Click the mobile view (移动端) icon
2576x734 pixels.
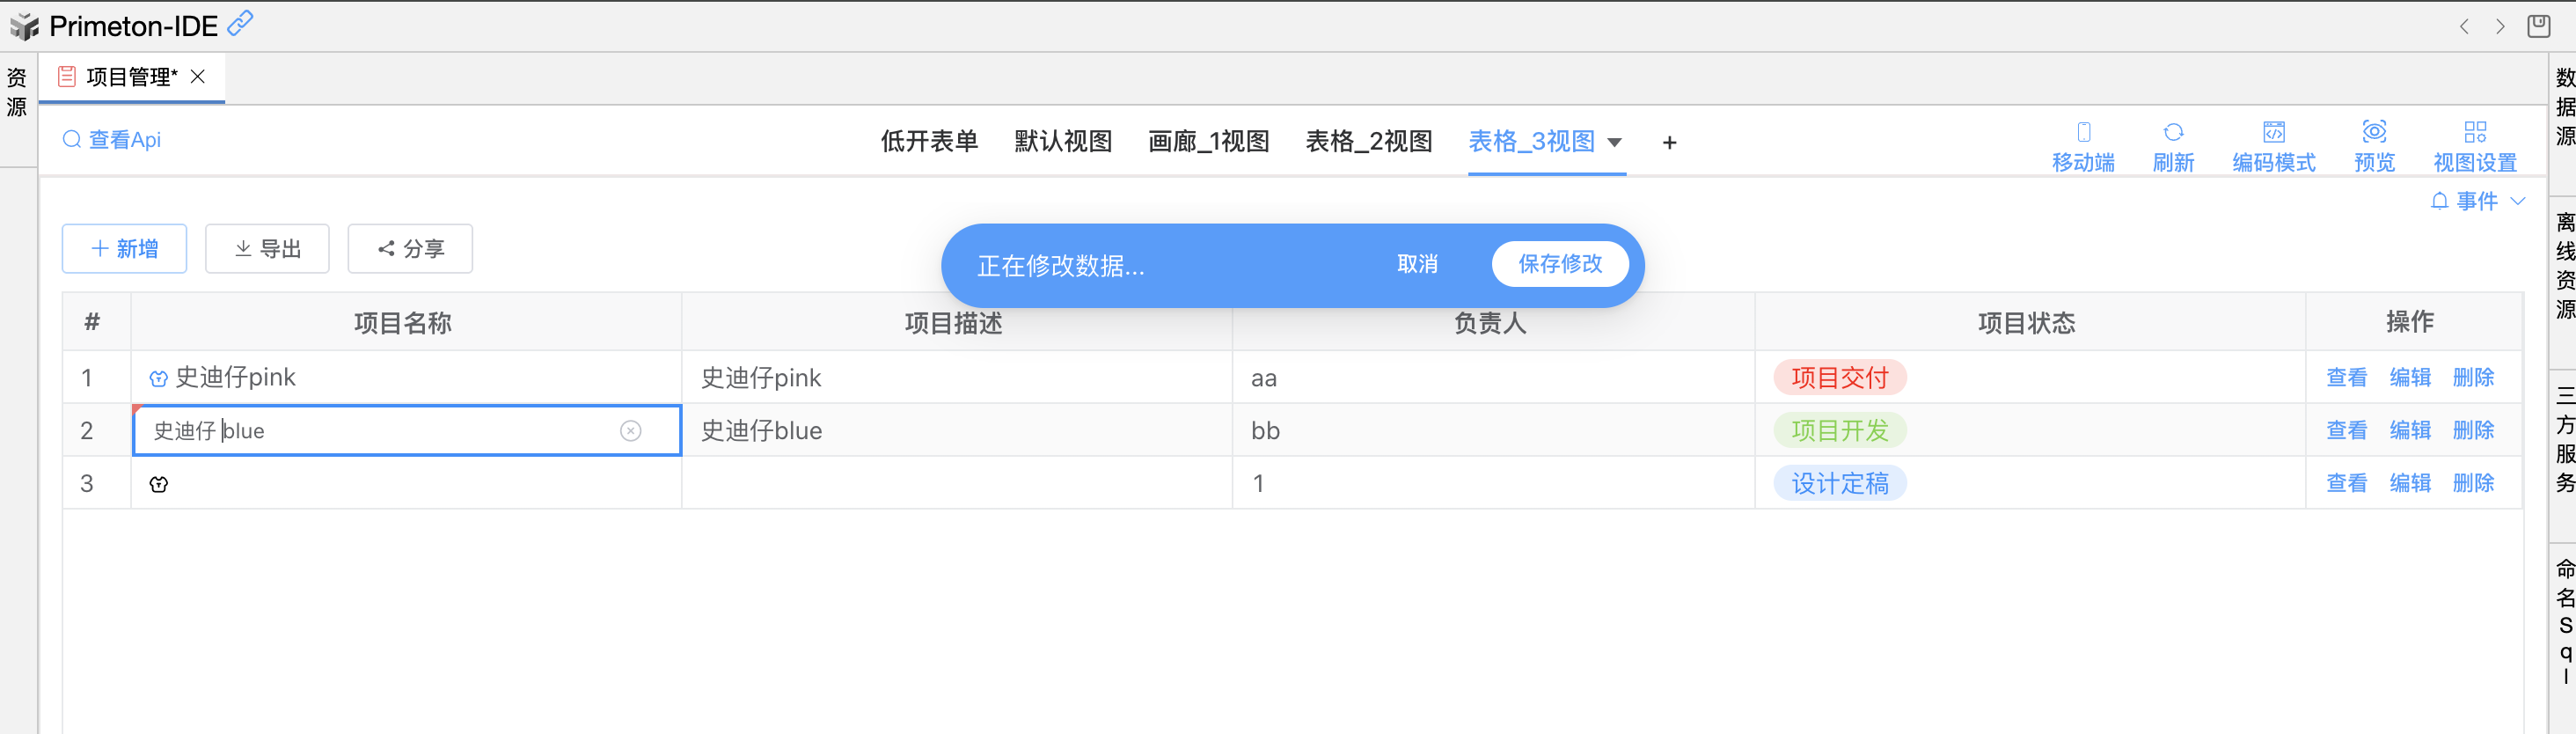click(x=2083, y=132)
